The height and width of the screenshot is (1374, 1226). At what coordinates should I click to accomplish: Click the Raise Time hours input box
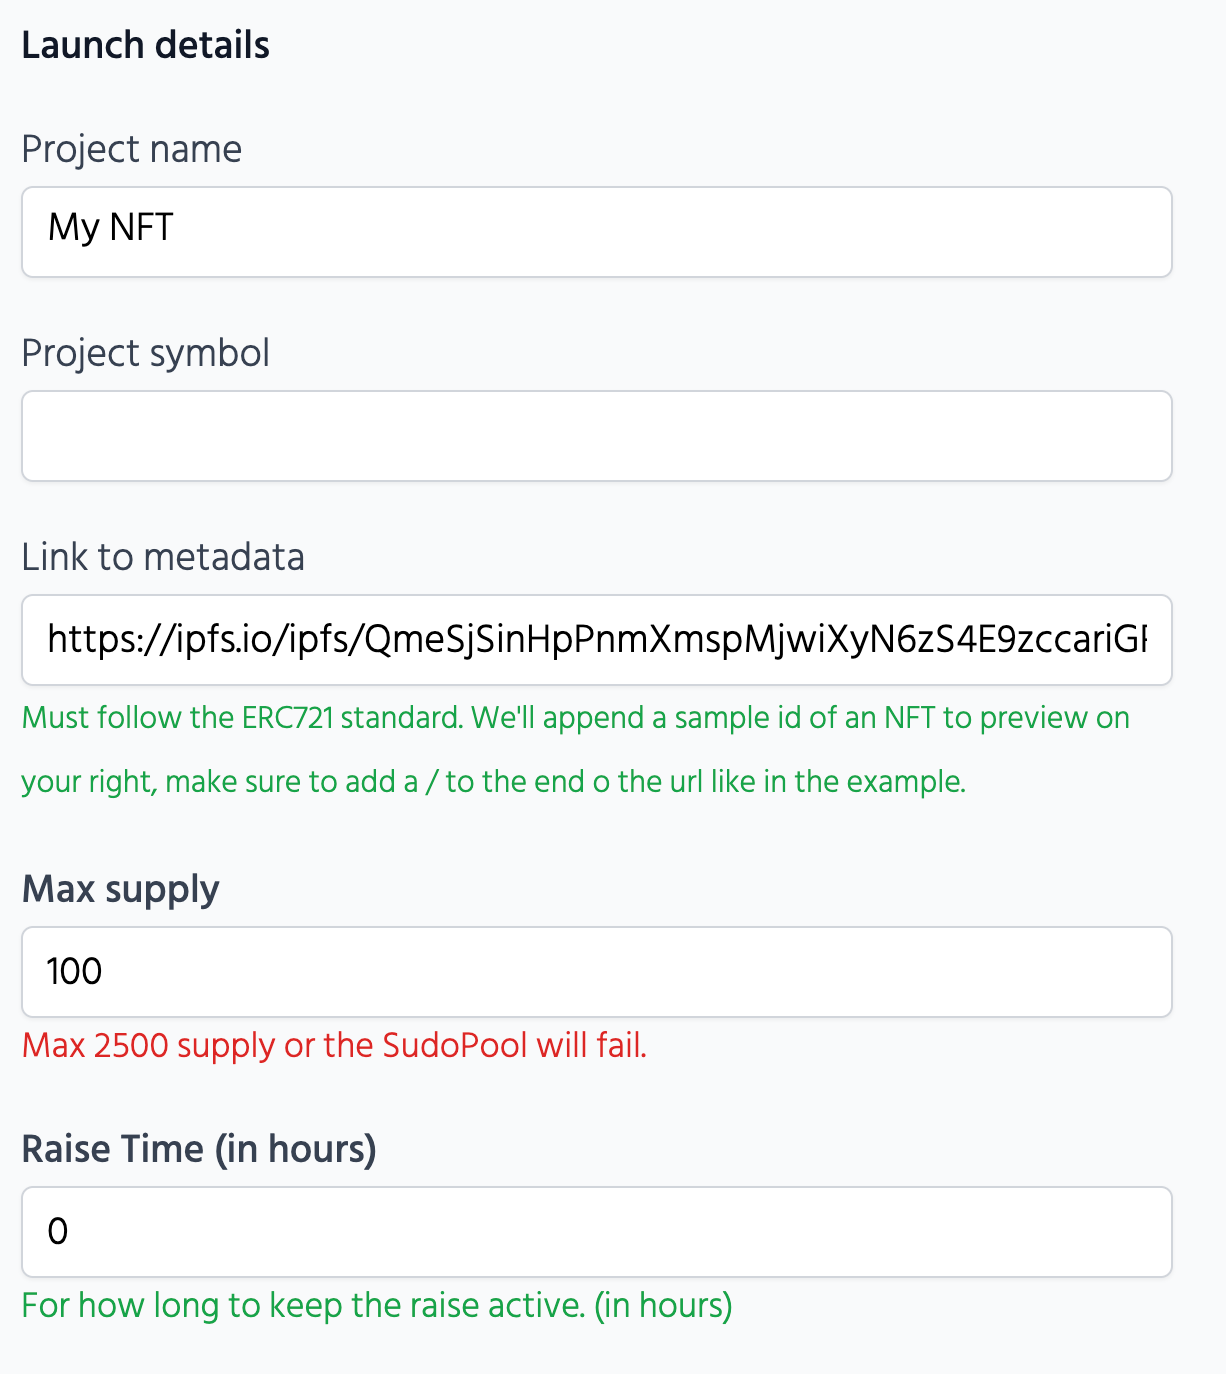point(596,1232)
